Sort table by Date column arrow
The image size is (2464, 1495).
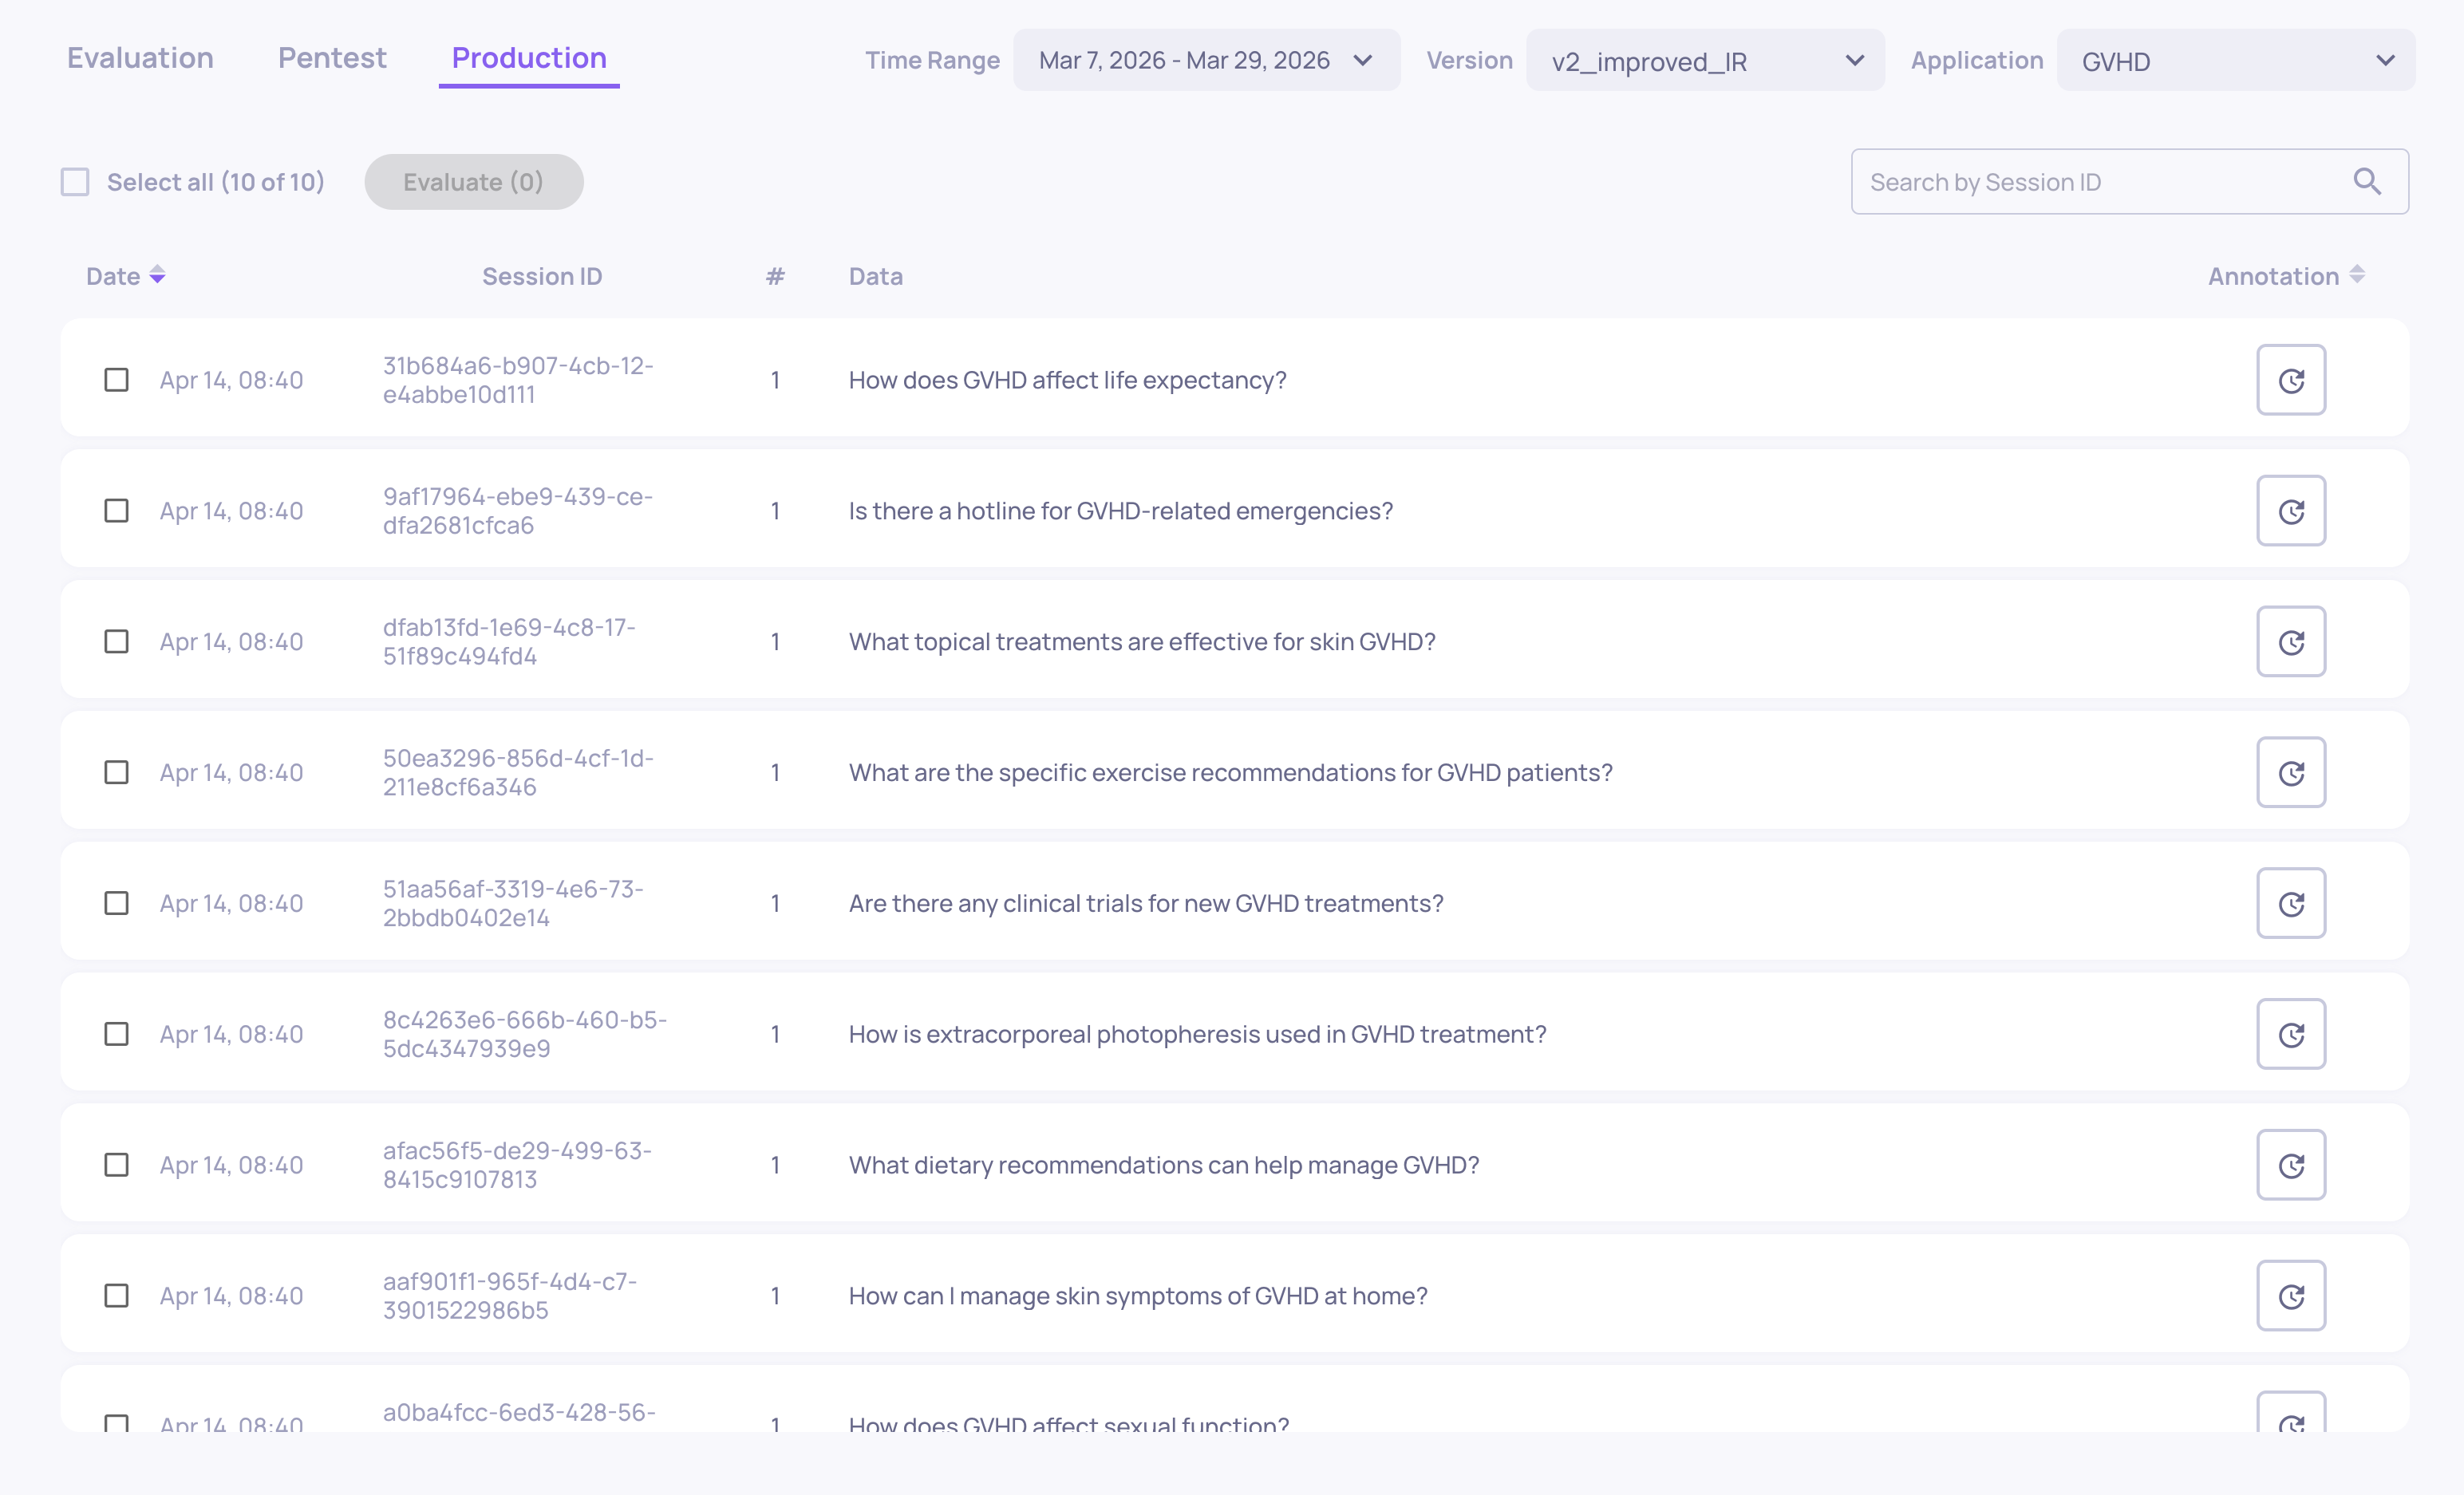tap(157, 275)
